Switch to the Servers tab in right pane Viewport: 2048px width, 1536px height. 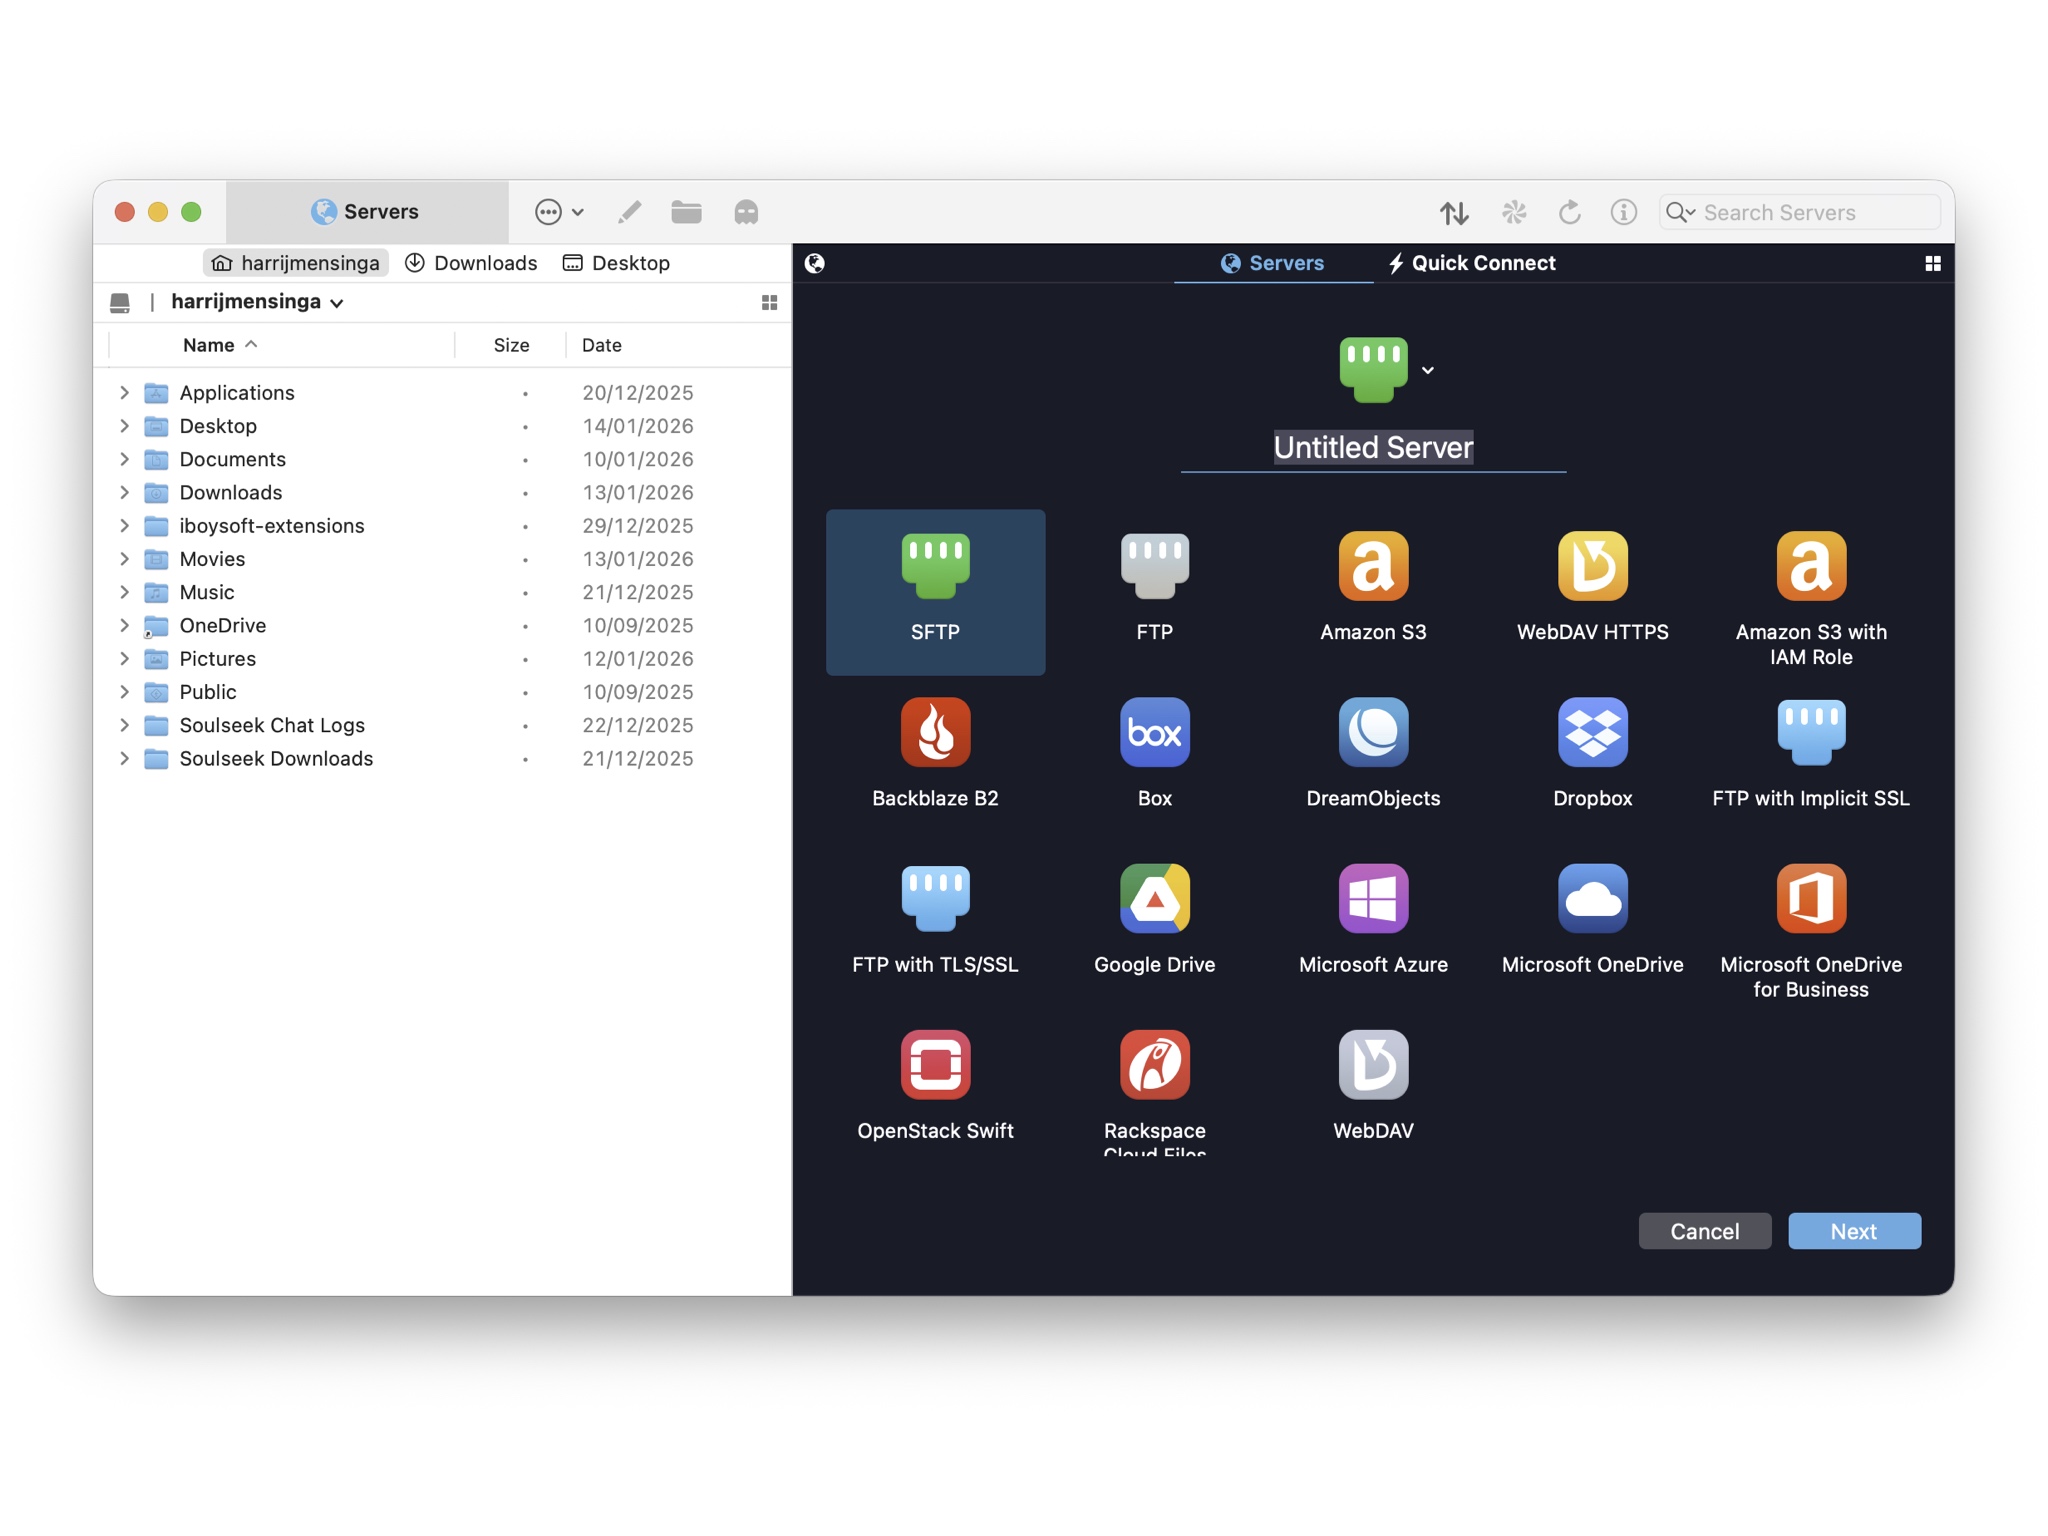tap(1272, 263)
